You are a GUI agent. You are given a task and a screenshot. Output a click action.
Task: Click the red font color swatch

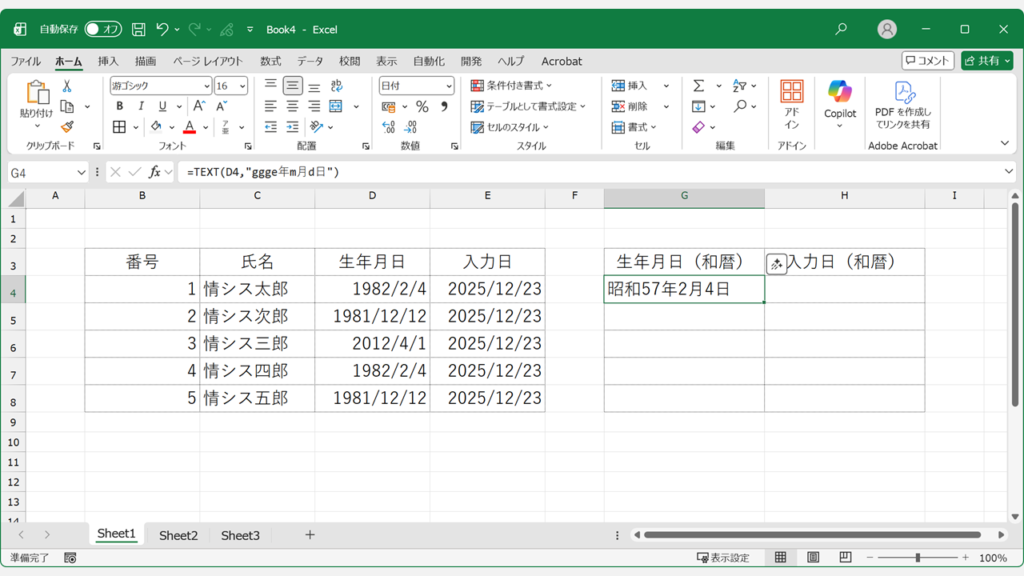point(189,127)
